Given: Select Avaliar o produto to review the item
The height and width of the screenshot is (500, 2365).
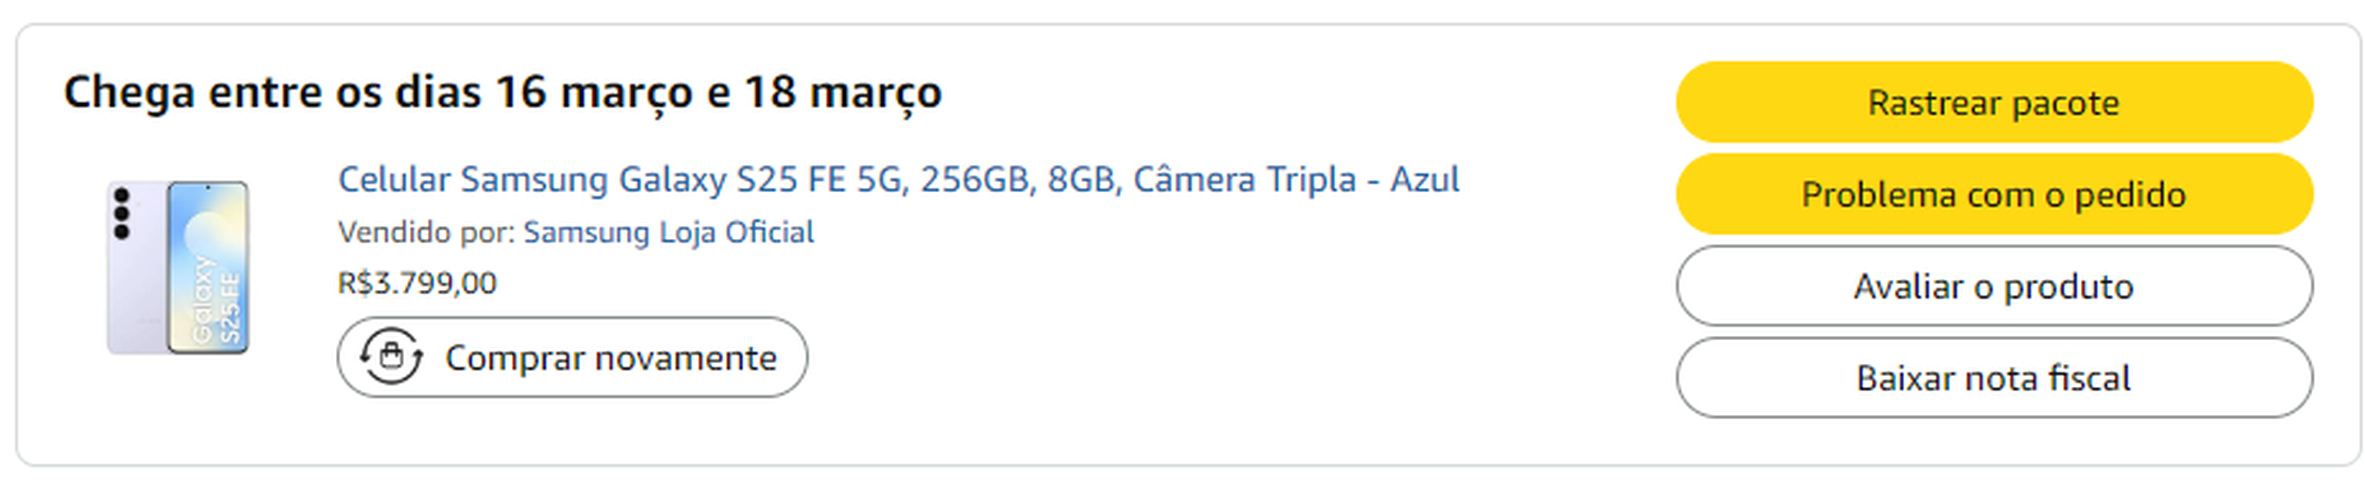Looking at the screenshot, I should (x=1993, y=286).
